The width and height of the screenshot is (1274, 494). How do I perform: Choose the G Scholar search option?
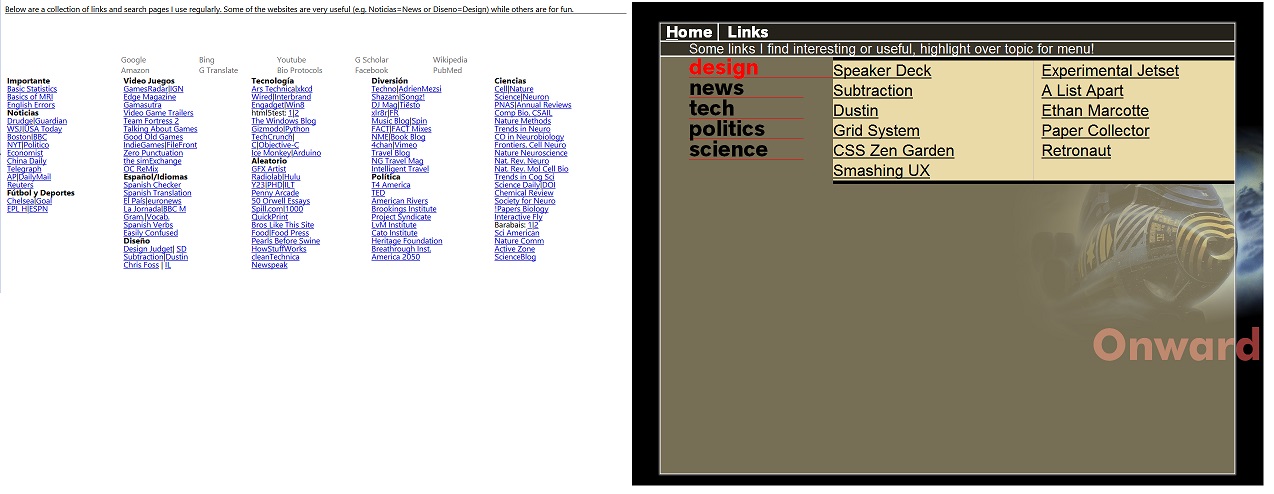(371, 60)
